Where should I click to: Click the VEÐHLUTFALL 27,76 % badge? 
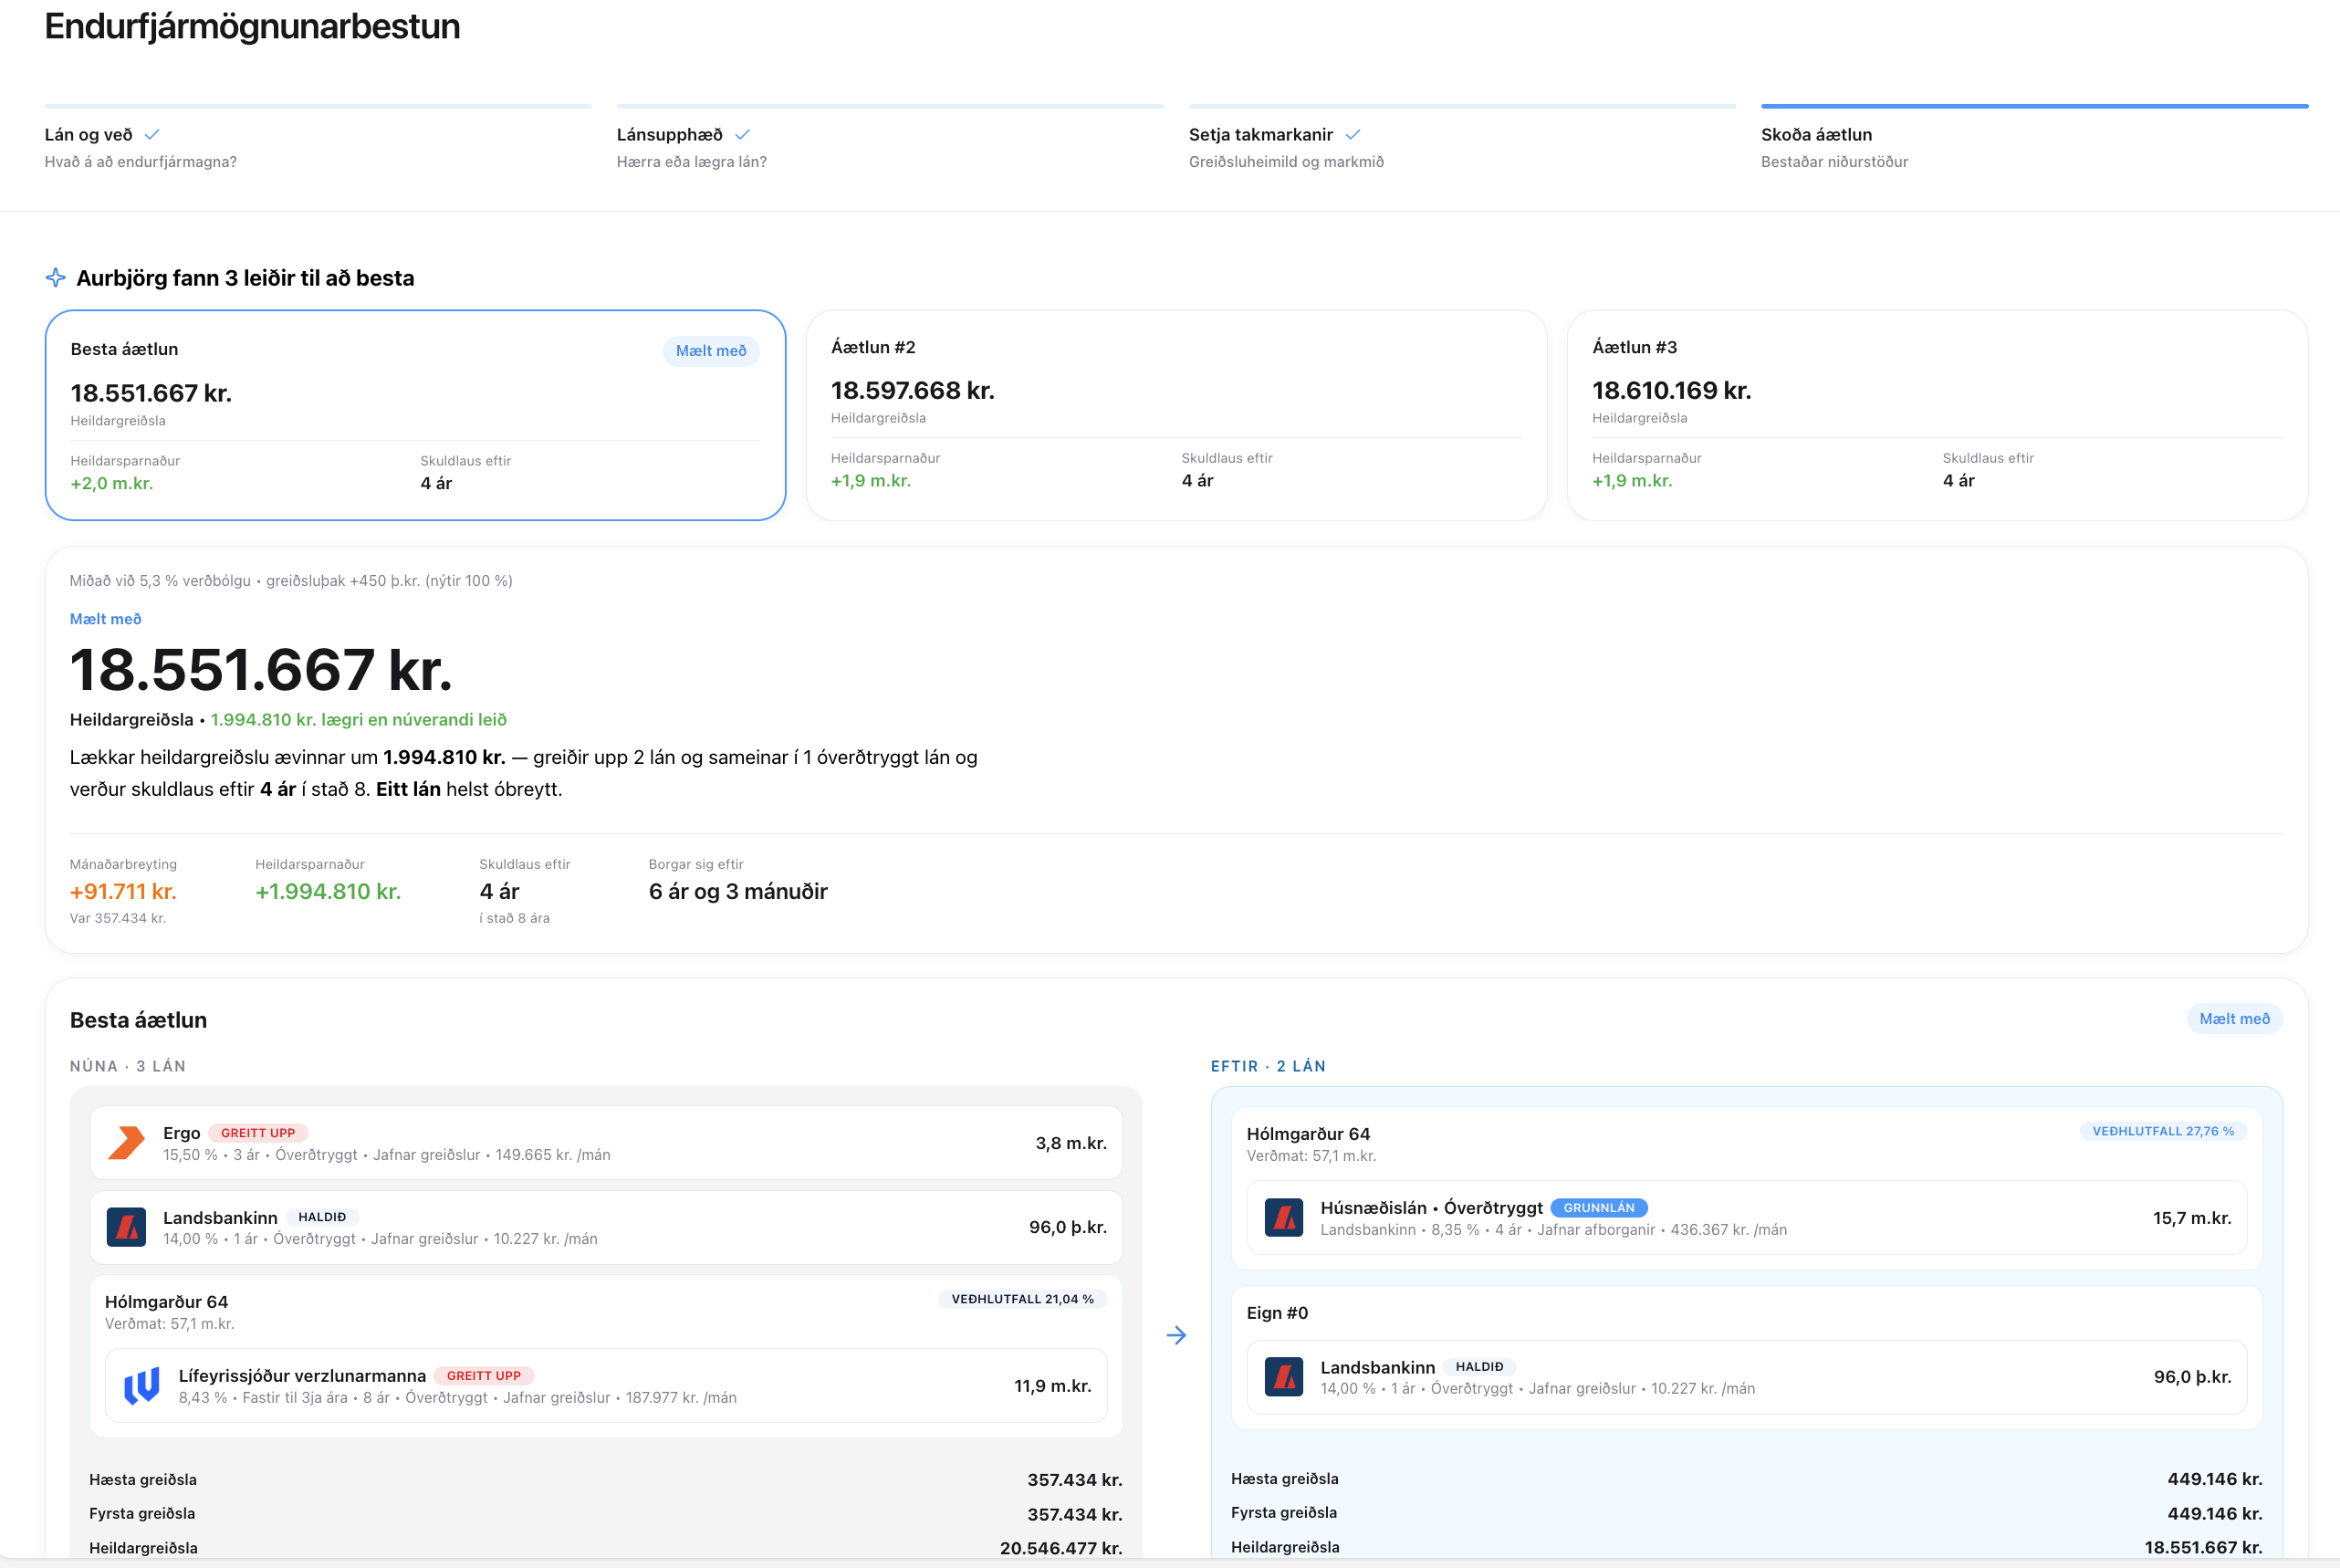(2163, 1131)
